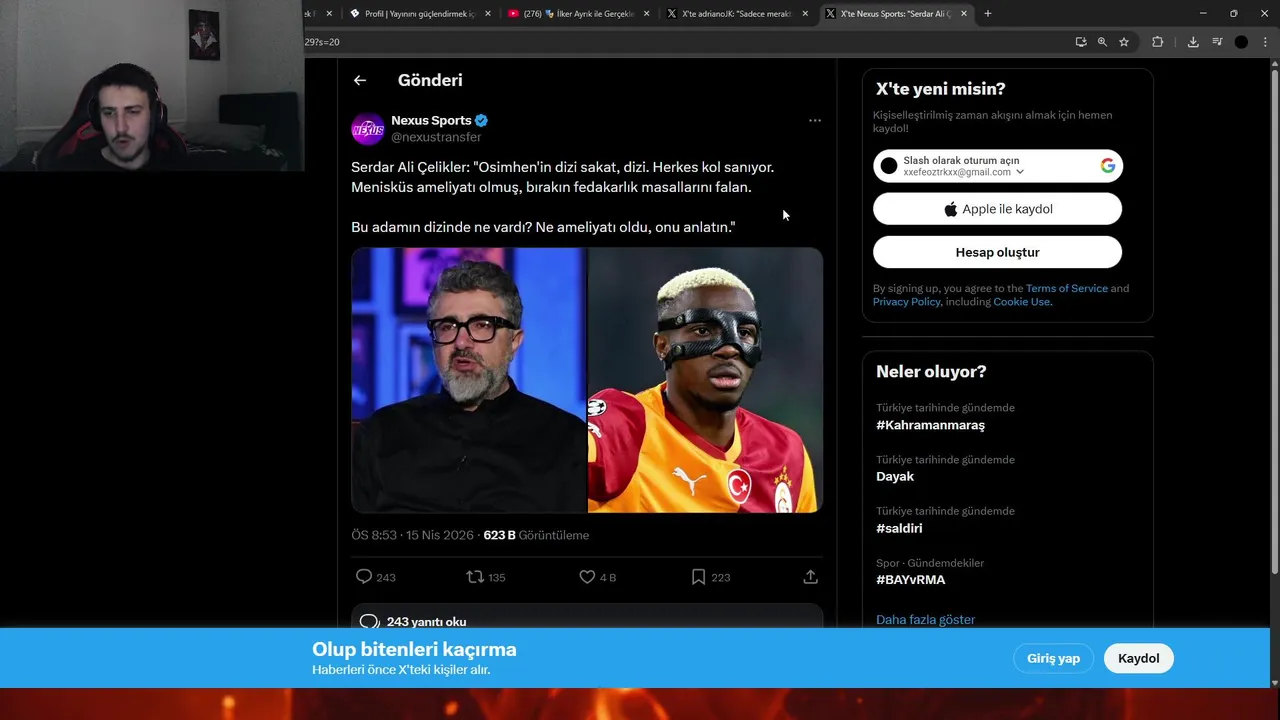
Task: Click the Google logo on sign-in button
Action: click(1108, 166)
